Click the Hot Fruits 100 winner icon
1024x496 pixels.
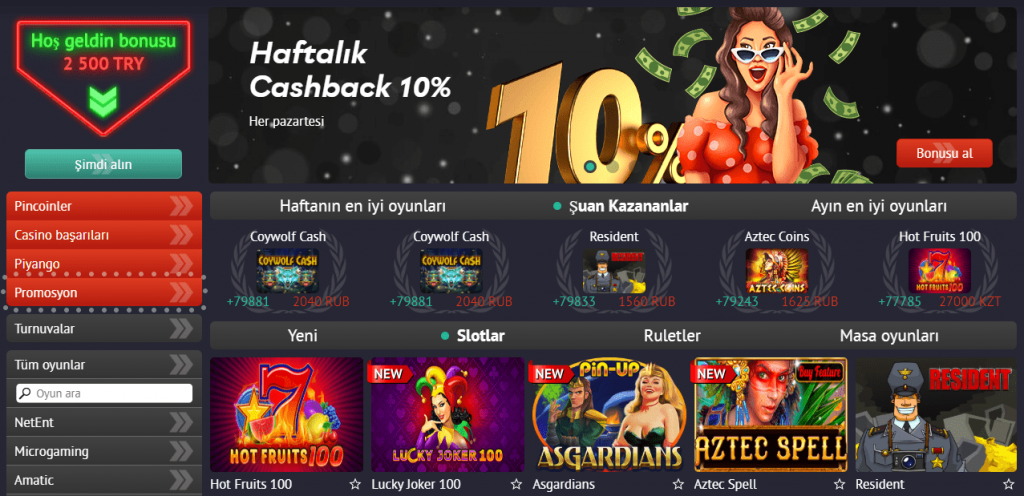939,270
